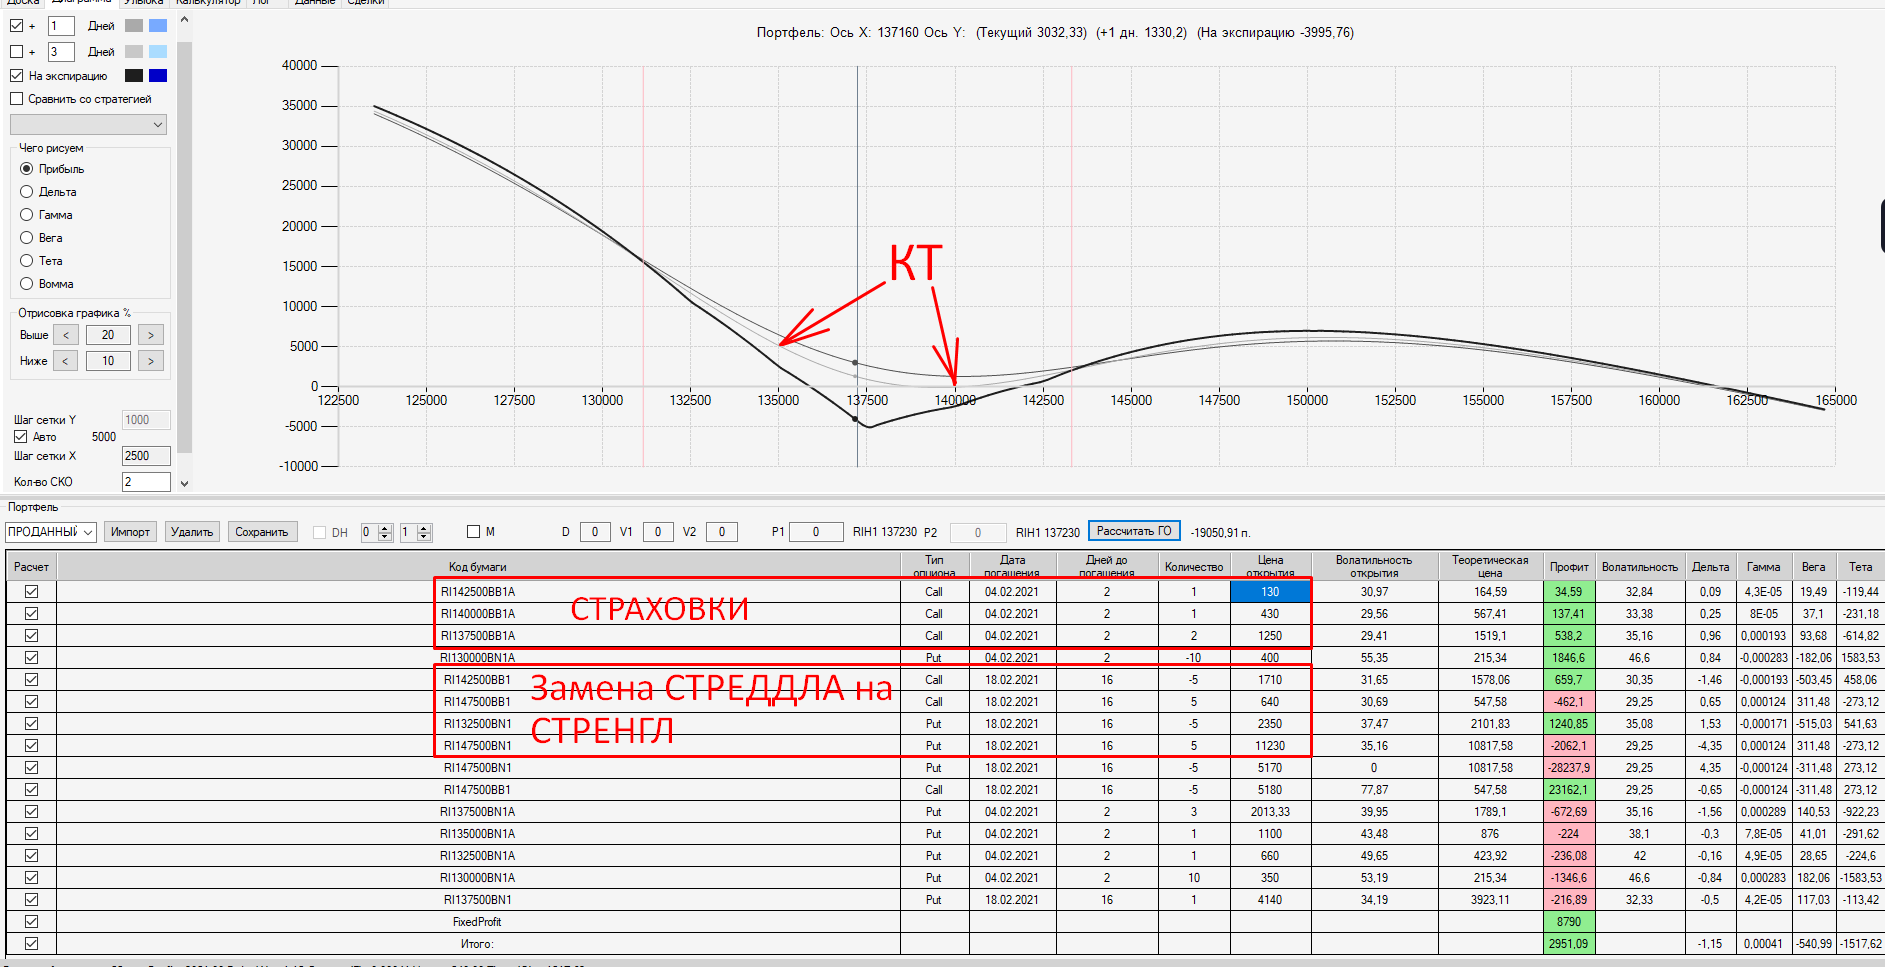Click the Код бумаги column header
Viewport: 1885px width, 967px height.
[x=478, y=567]
